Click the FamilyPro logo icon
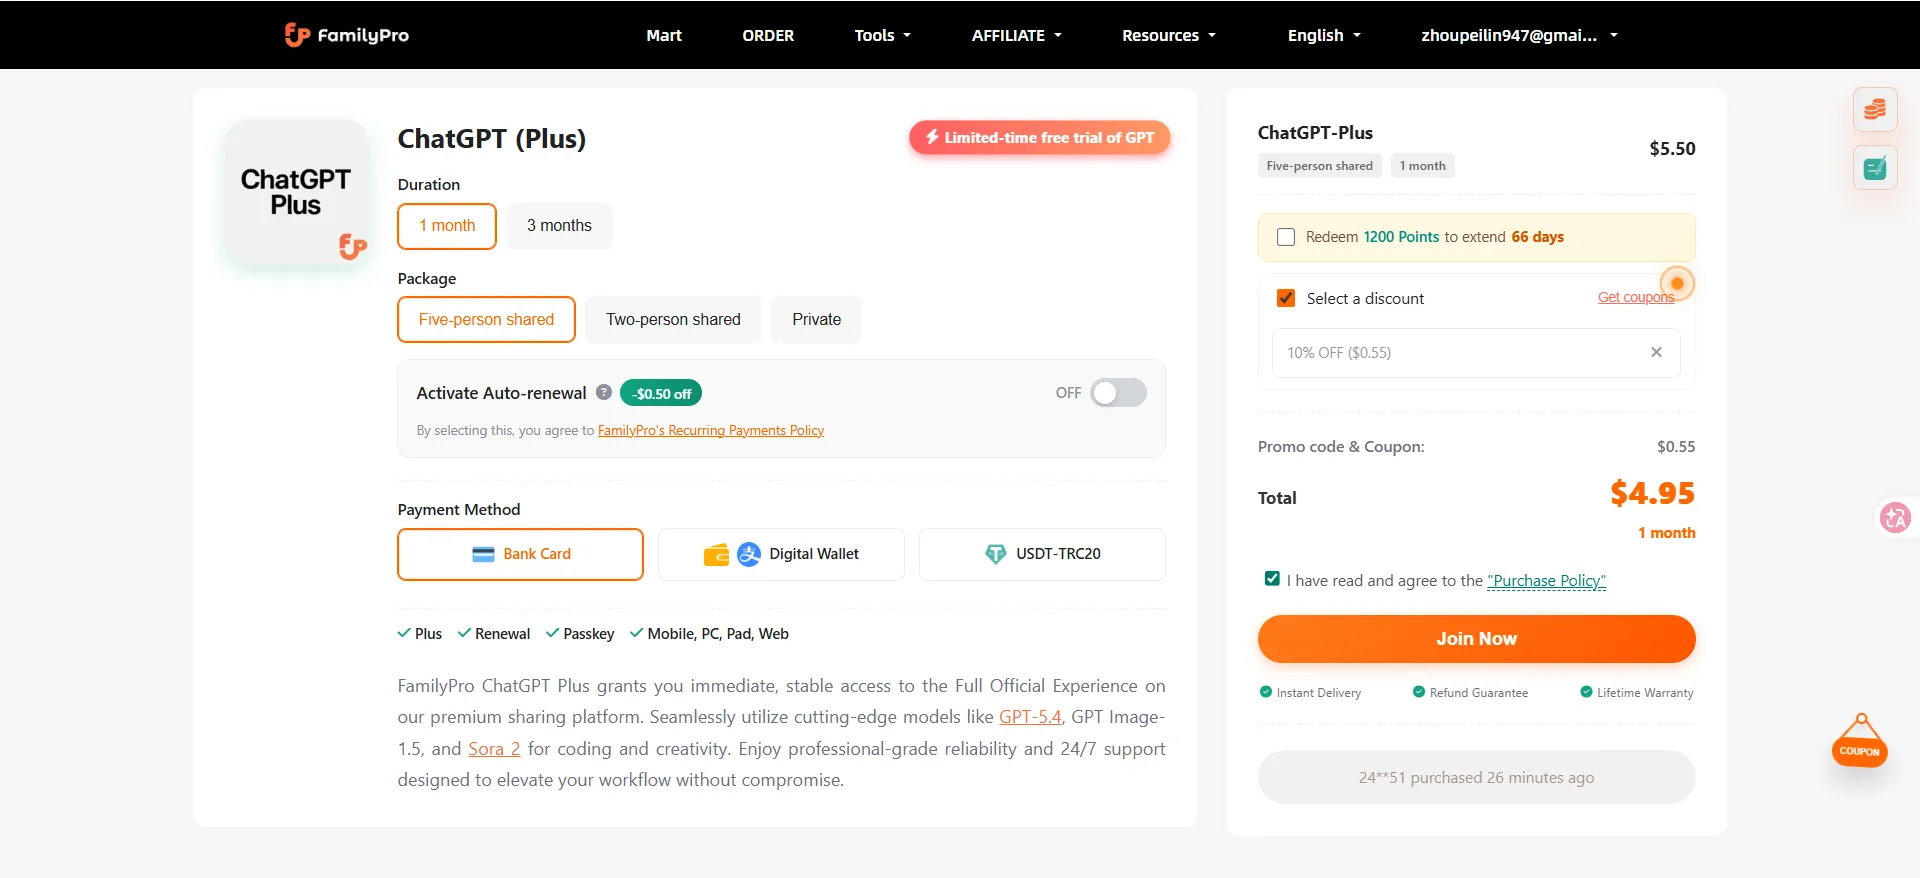Viewport: 1920px width, 878px height. [297, 35]
